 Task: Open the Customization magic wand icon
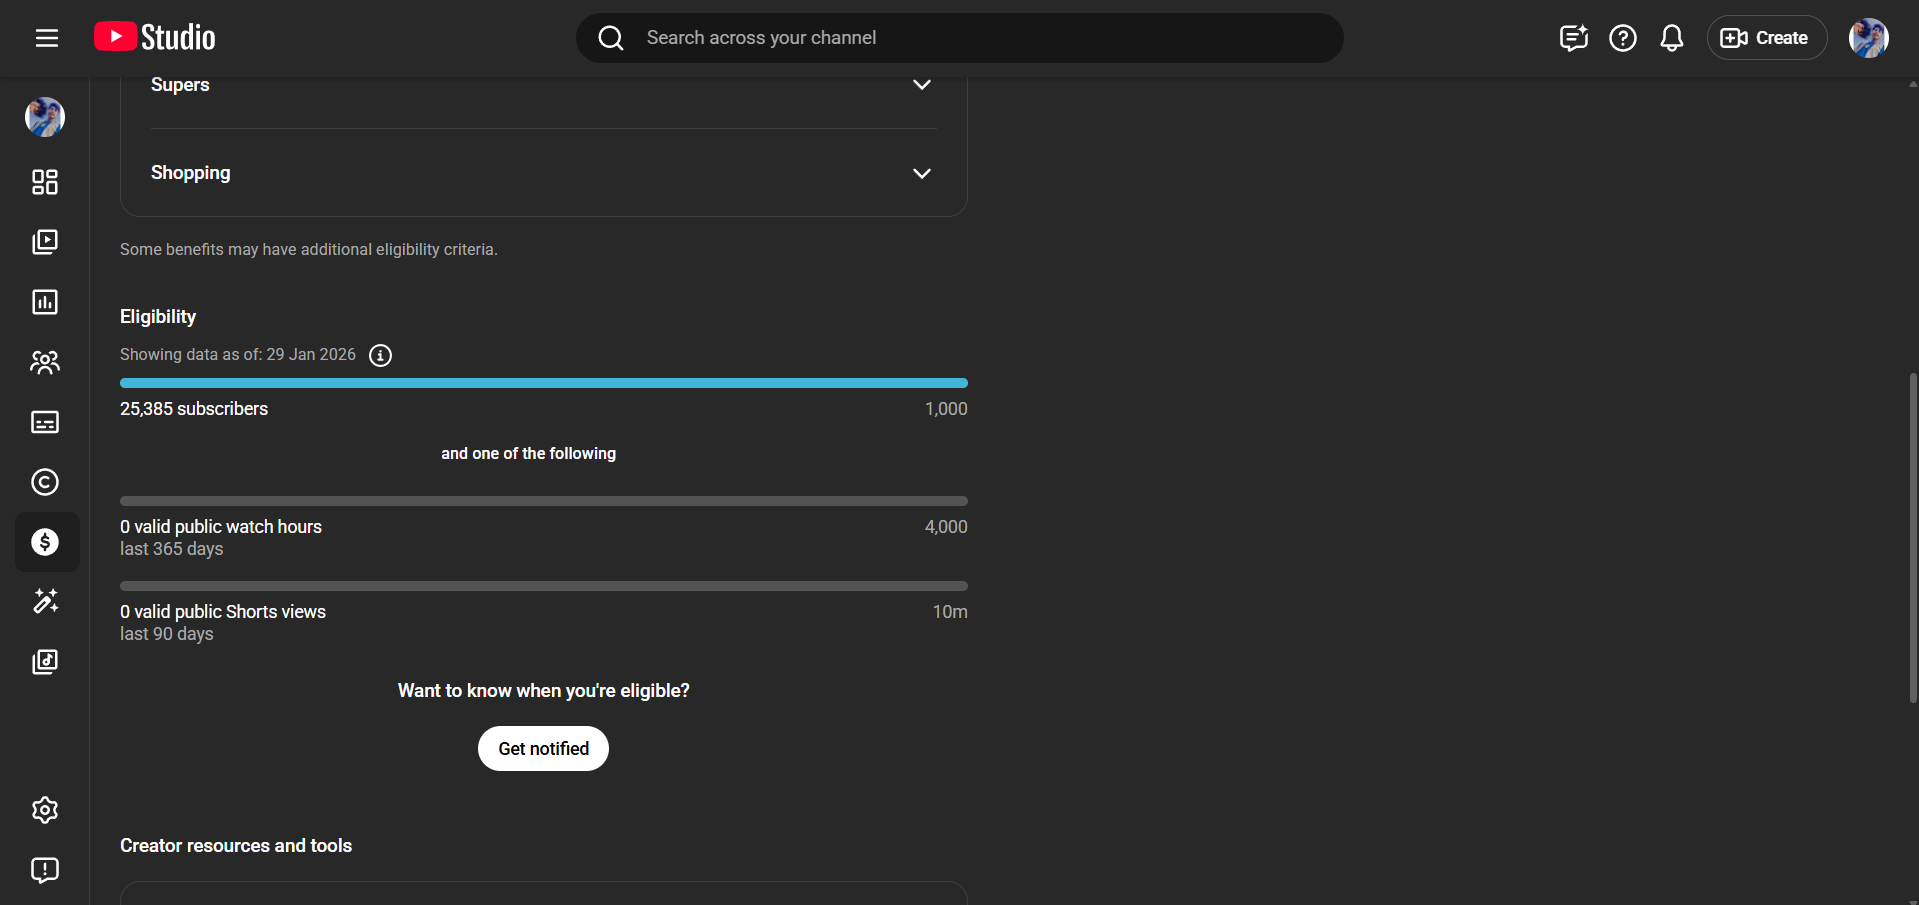coord(45,601)
